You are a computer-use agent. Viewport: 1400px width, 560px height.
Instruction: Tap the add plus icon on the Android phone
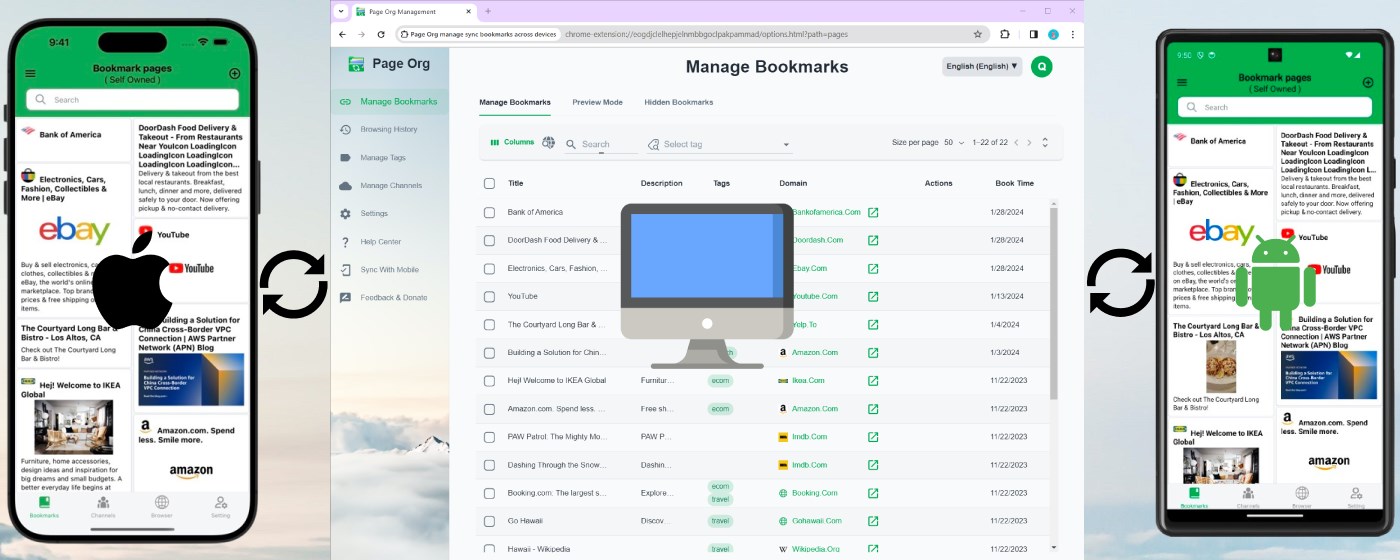(1368, 82)
